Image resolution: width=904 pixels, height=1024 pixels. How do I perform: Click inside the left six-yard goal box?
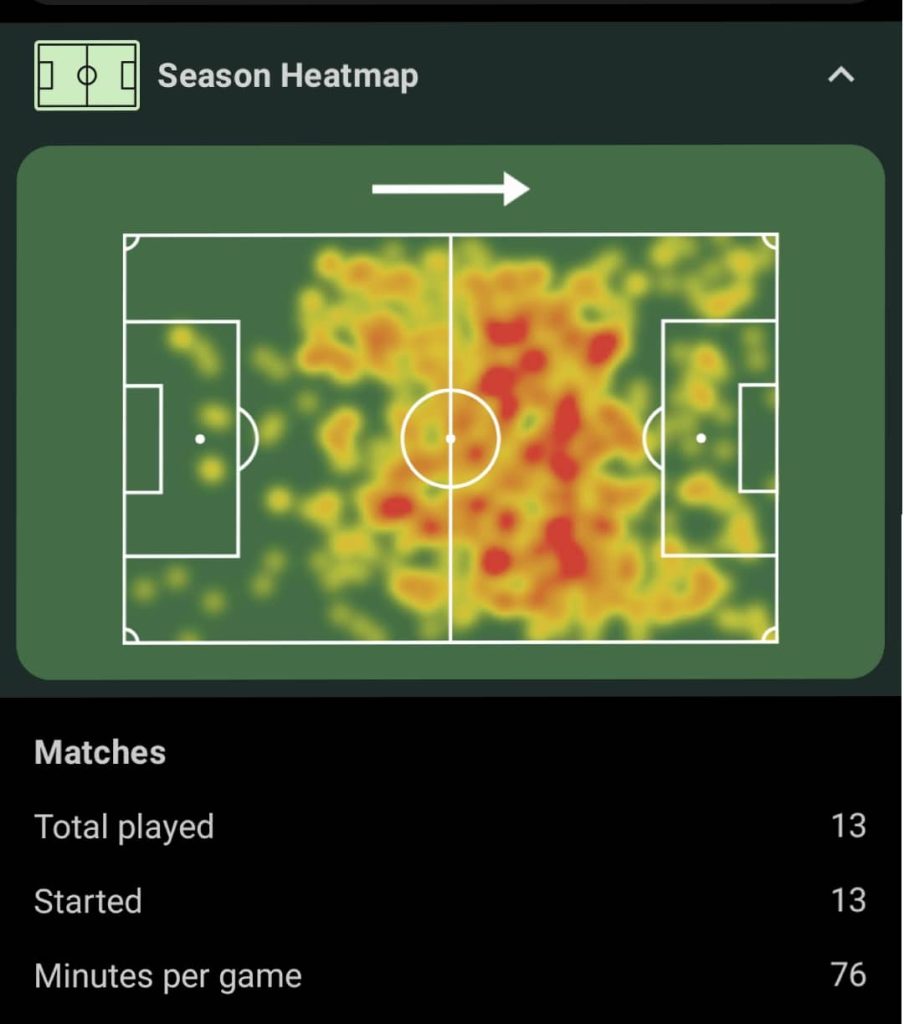(143, 439)
